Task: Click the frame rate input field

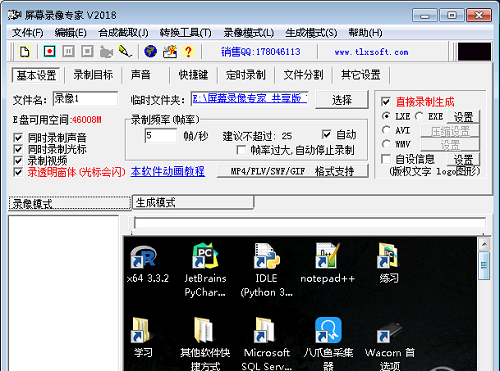Action: tap(161, 135)
